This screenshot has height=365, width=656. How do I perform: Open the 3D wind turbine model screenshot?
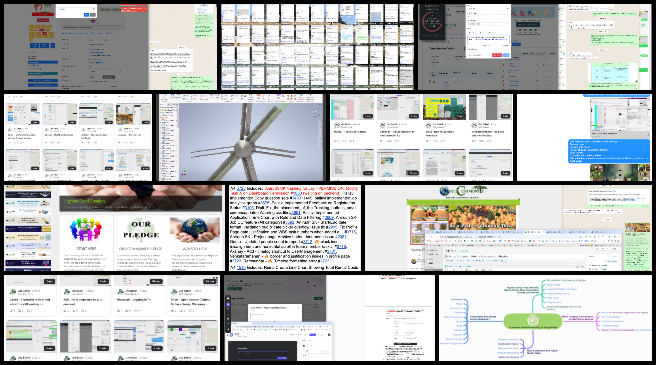point(241,137)
